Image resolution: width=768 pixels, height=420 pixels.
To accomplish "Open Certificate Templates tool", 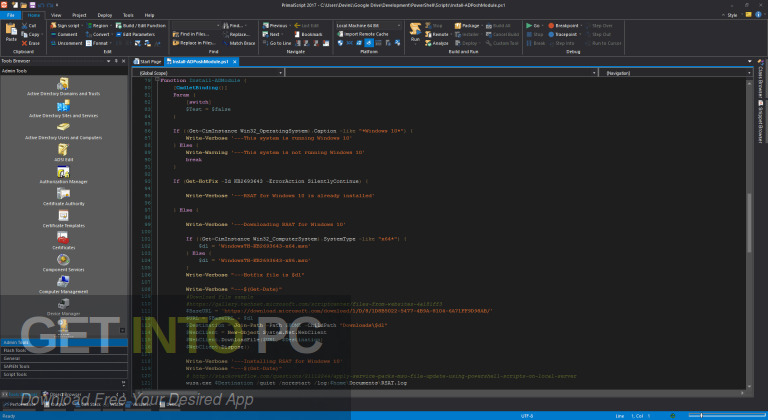I will click(x=63, y=219).
